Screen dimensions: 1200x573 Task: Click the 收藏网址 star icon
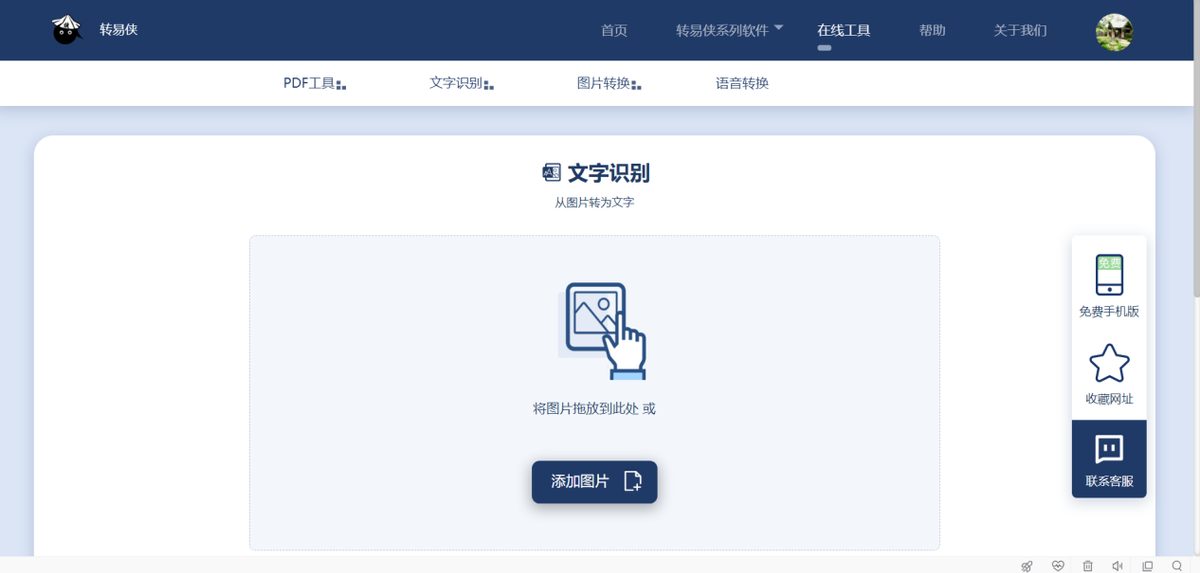pos(1109,363)
